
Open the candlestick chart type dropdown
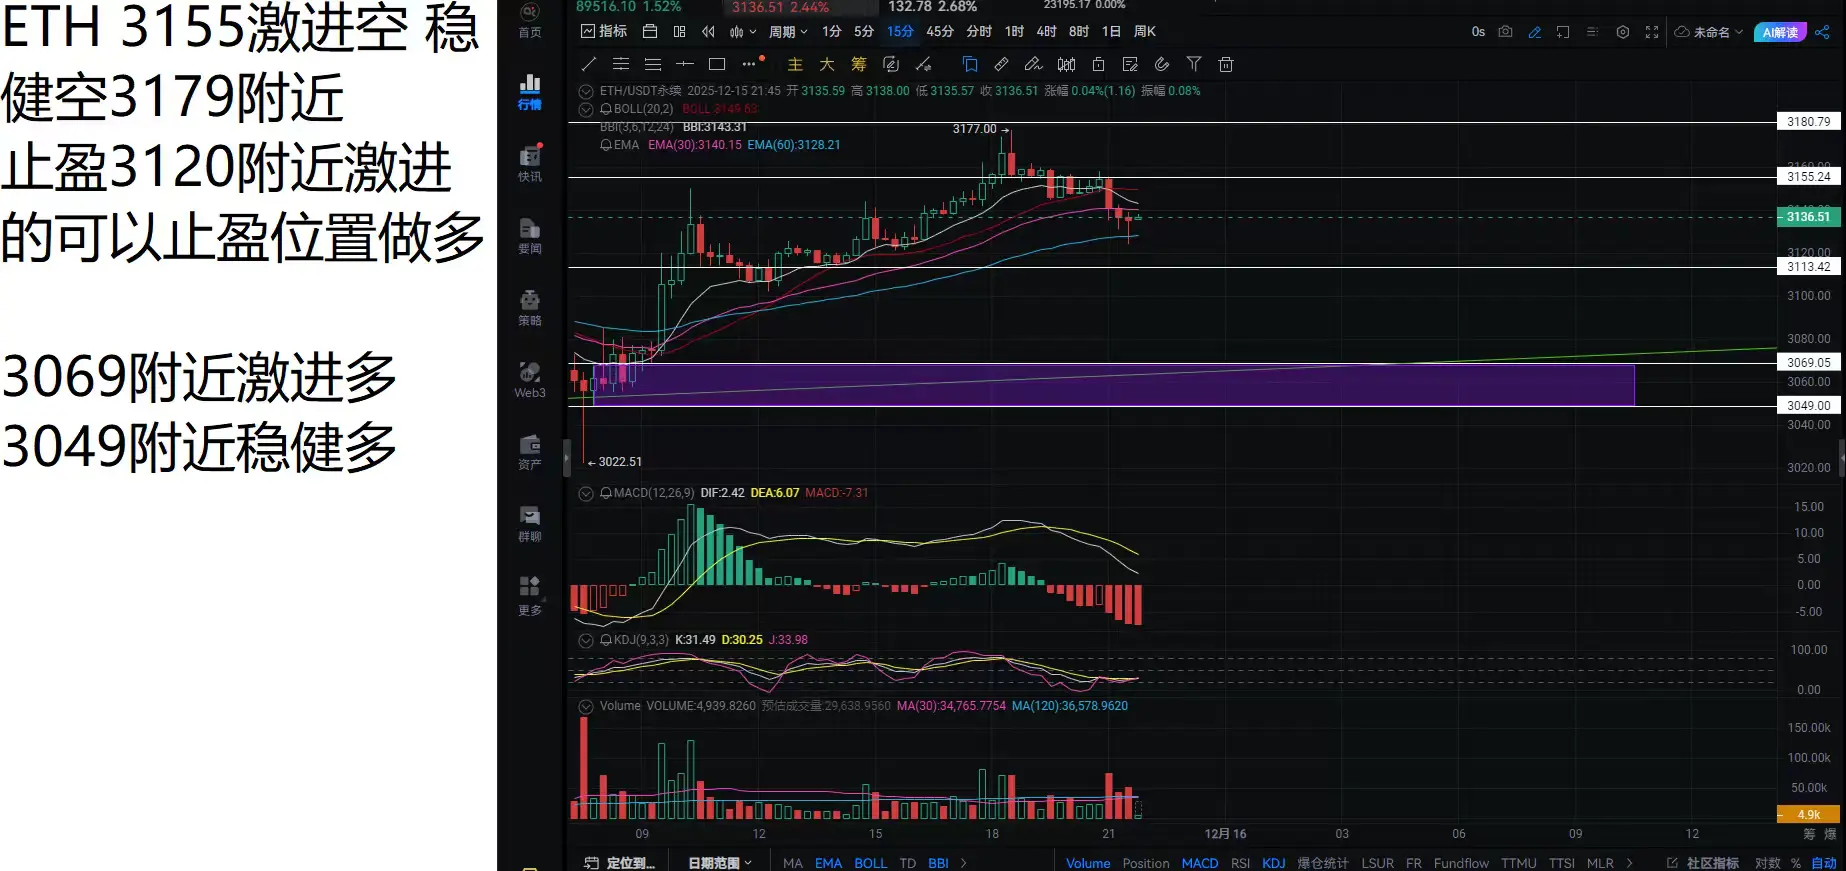point(743,32)
